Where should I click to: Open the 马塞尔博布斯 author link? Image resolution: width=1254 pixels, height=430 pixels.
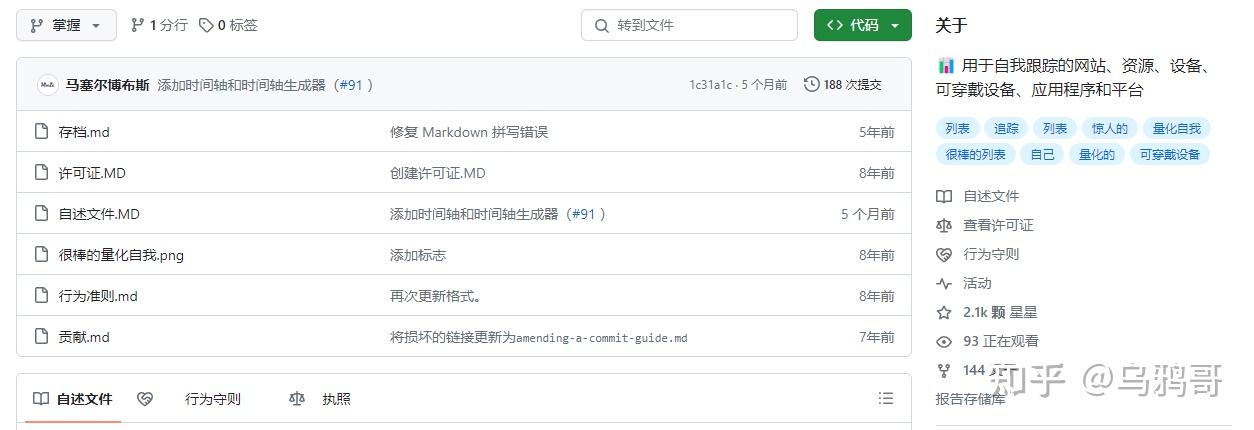107,85
